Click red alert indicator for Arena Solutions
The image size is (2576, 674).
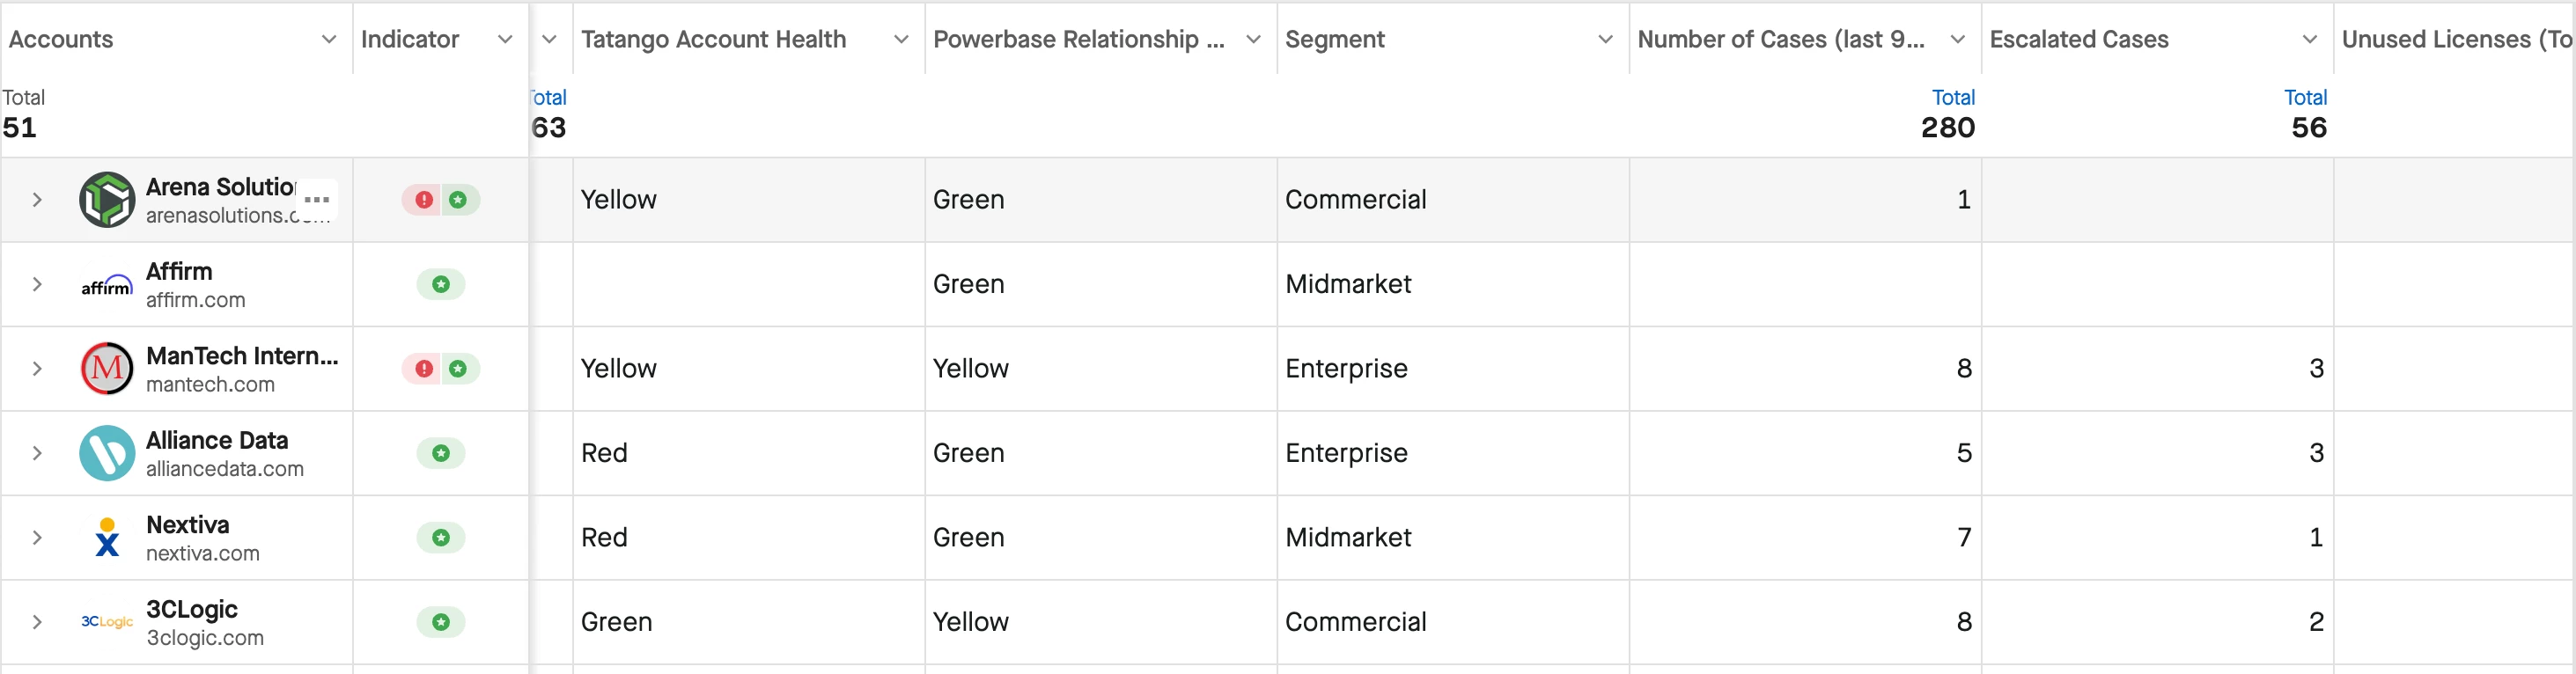point(424,200)
